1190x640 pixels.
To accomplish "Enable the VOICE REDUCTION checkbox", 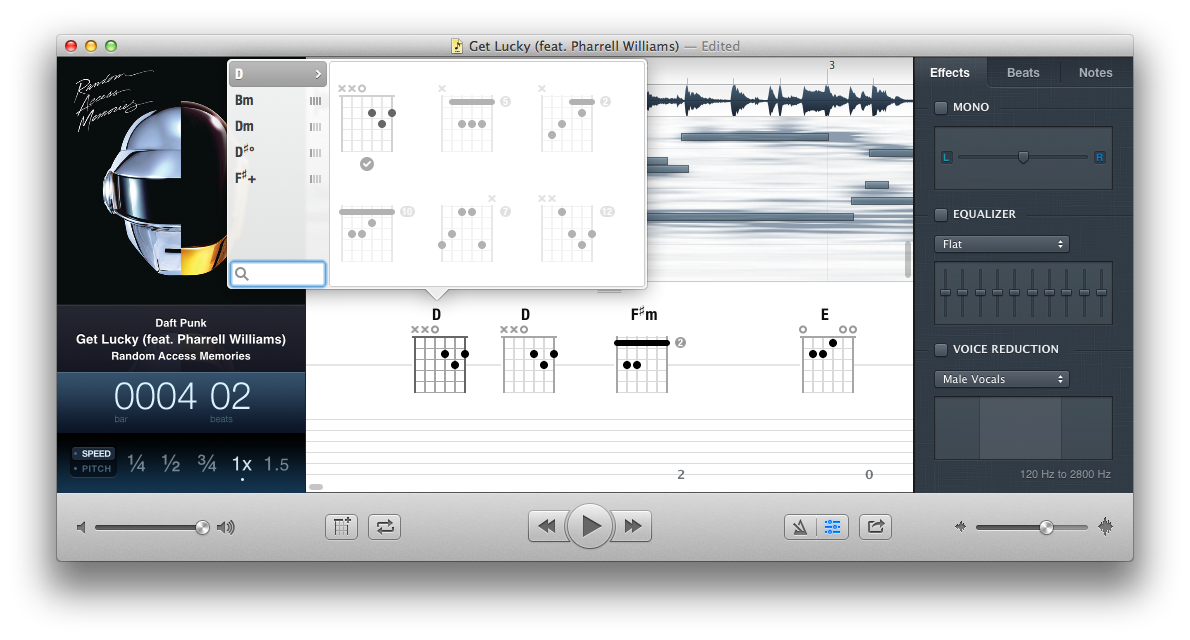I will (x=941, y=350).
